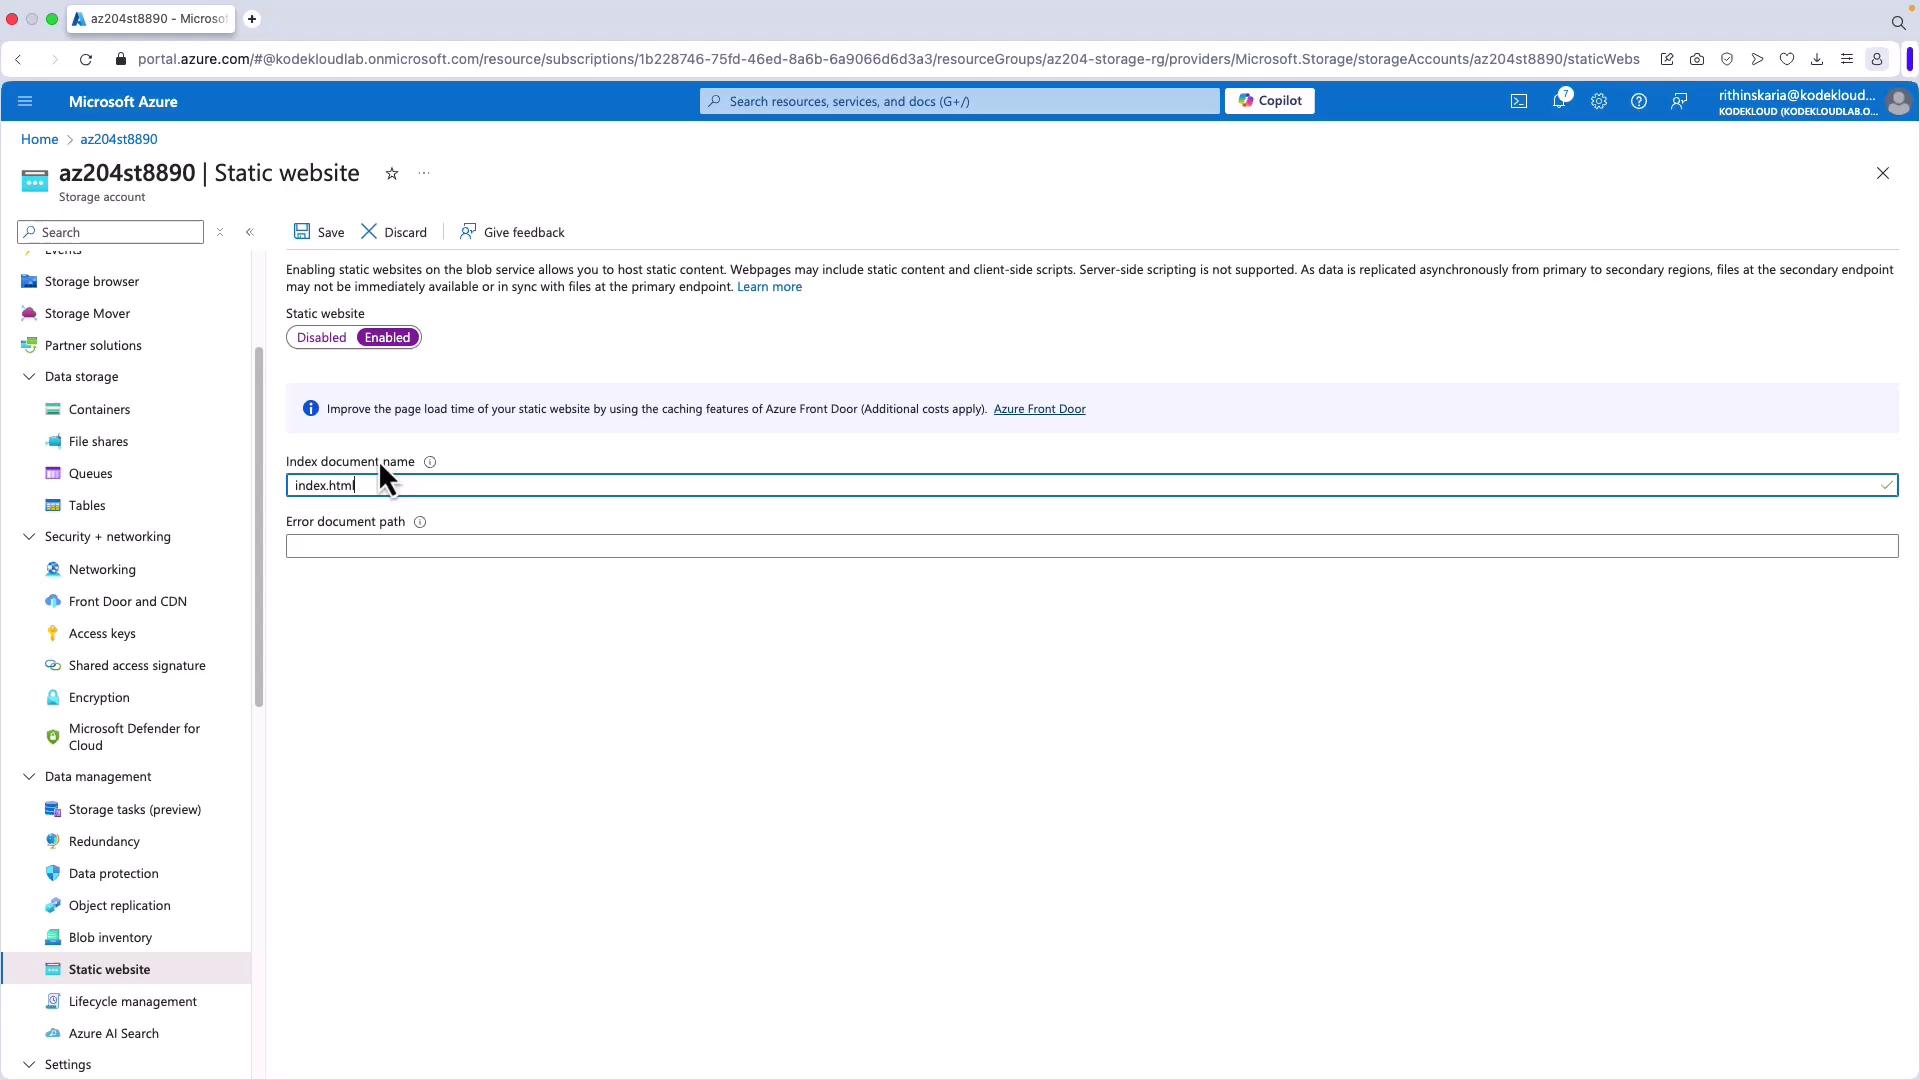
Task: Go to Lifecycle management
Action: tap(132, 1002)
